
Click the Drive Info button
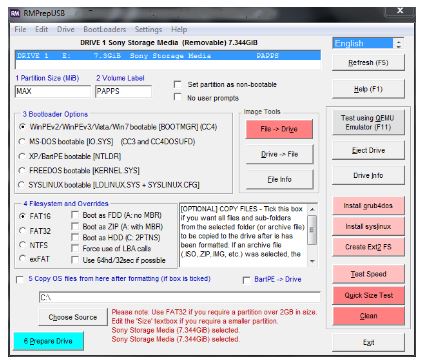pos(368,175)
